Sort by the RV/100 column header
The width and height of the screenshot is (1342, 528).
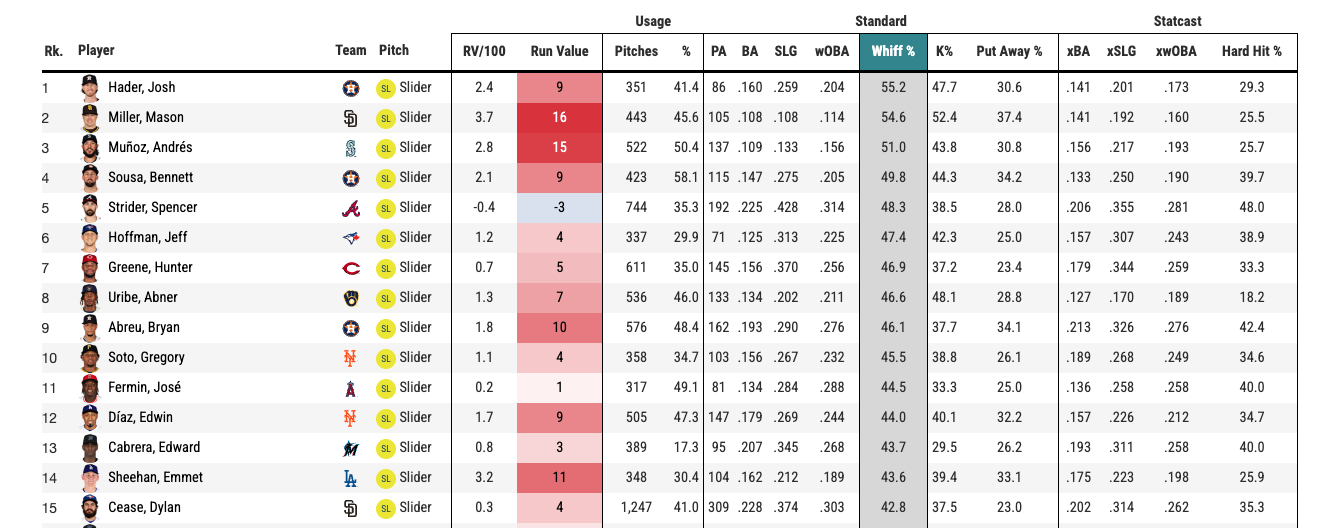[484, 51]
